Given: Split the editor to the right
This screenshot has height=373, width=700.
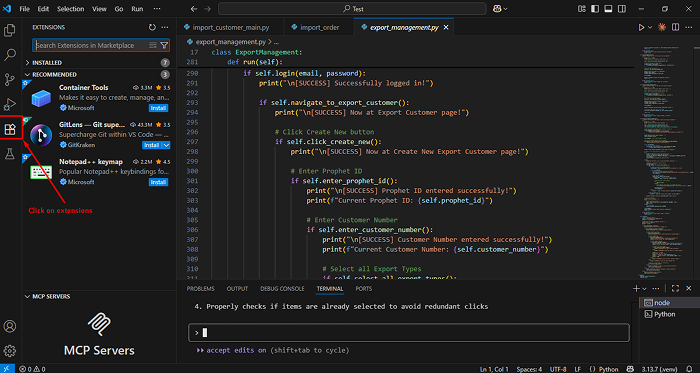Looking at the screenshot, I should tap(676, 27).
